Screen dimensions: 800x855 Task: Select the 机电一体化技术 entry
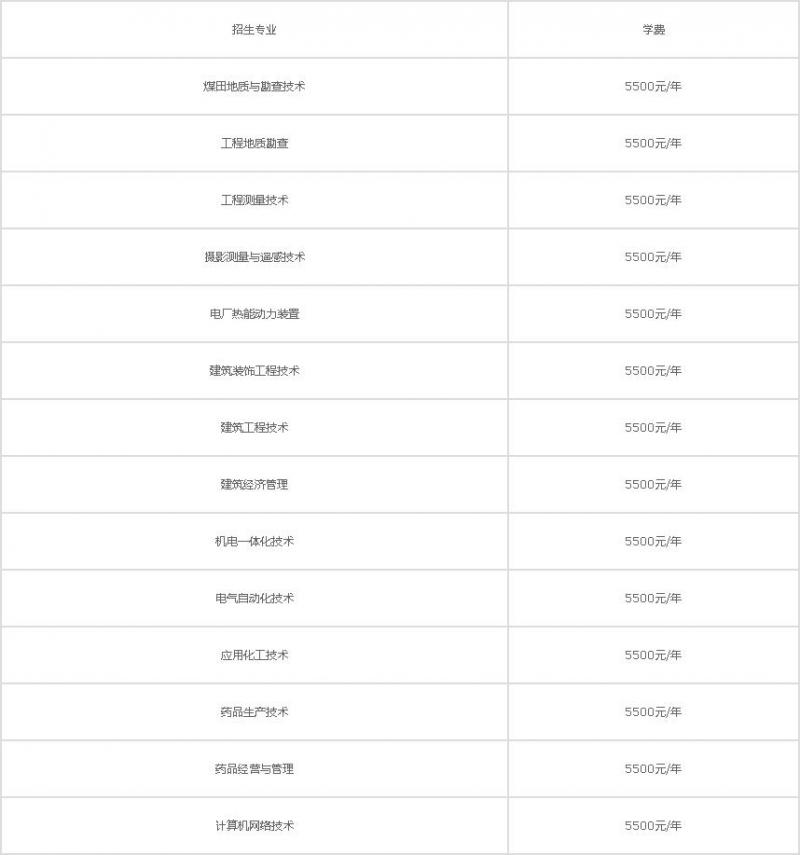point(254,542)
